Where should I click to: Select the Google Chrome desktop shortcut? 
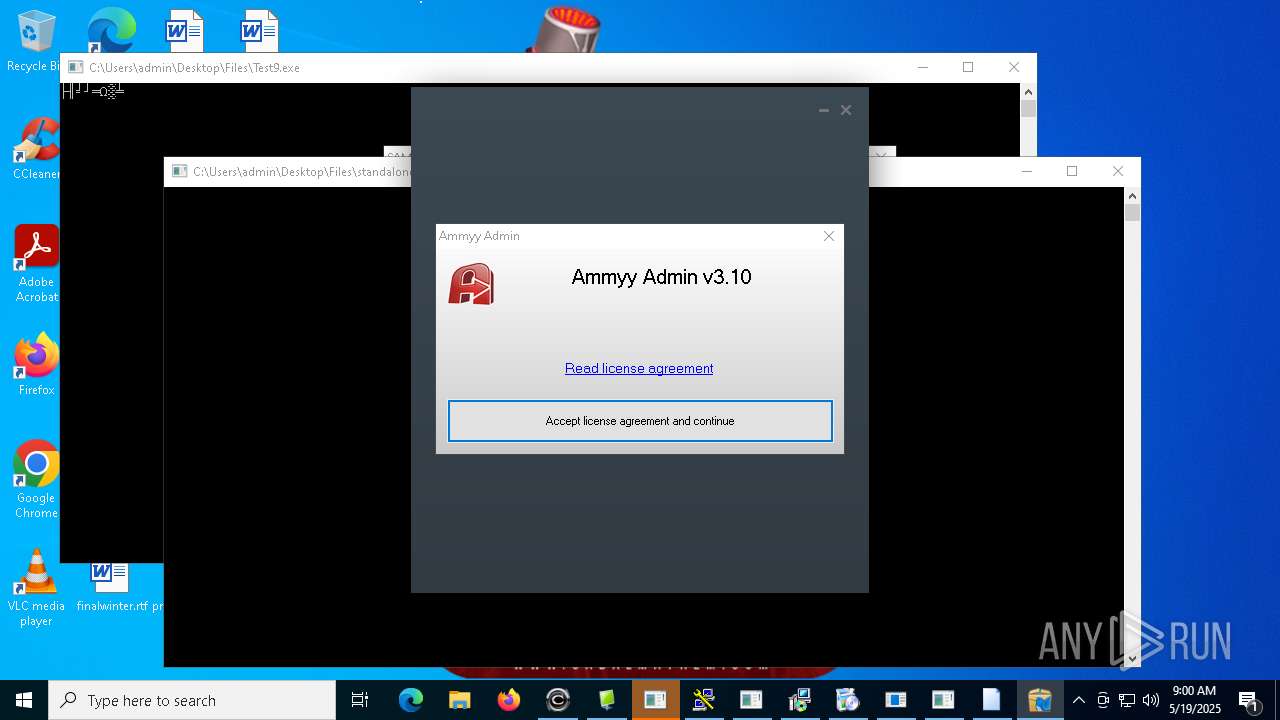pyautogui.click(x=36, y=479)
